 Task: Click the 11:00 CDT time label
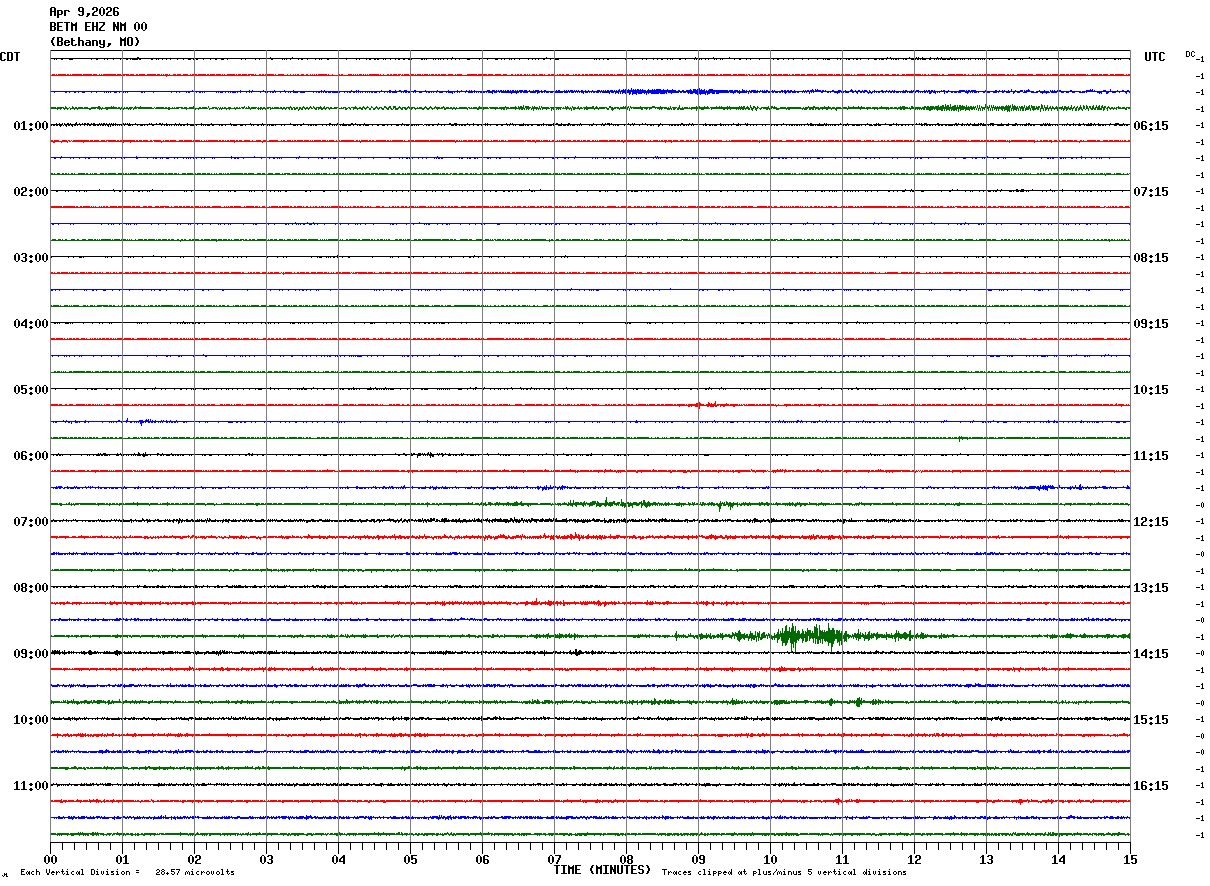[x=31, y=786]
